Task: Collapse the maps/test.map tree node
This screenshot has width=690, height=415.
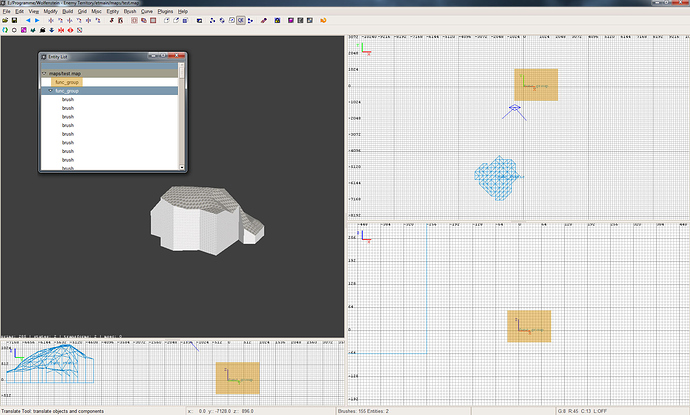Action: coord(43,73)
